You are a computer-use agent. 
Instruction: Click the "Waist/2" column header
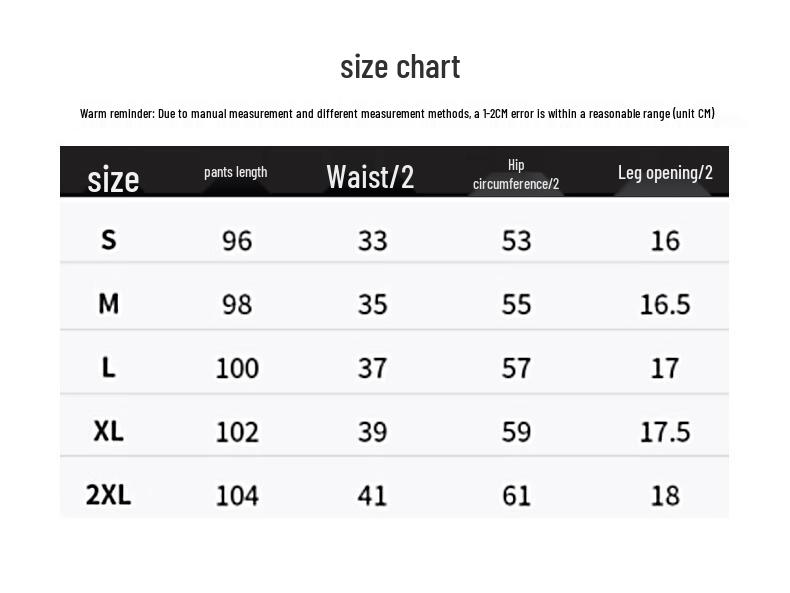tap(370, 177)
